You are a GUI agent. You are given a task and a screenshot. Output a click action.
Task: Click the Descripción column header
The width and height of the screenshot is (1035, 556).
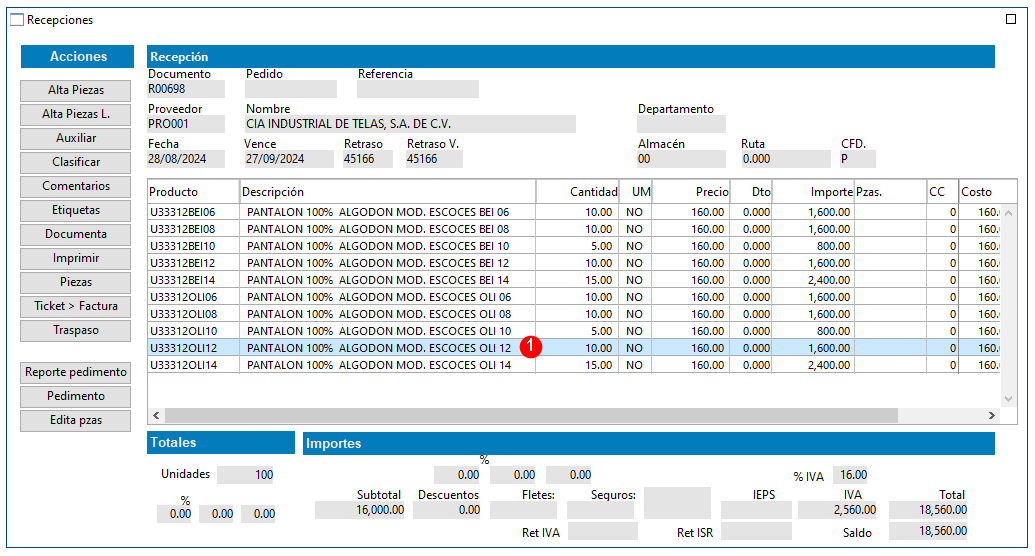click(x=387, y=191)
